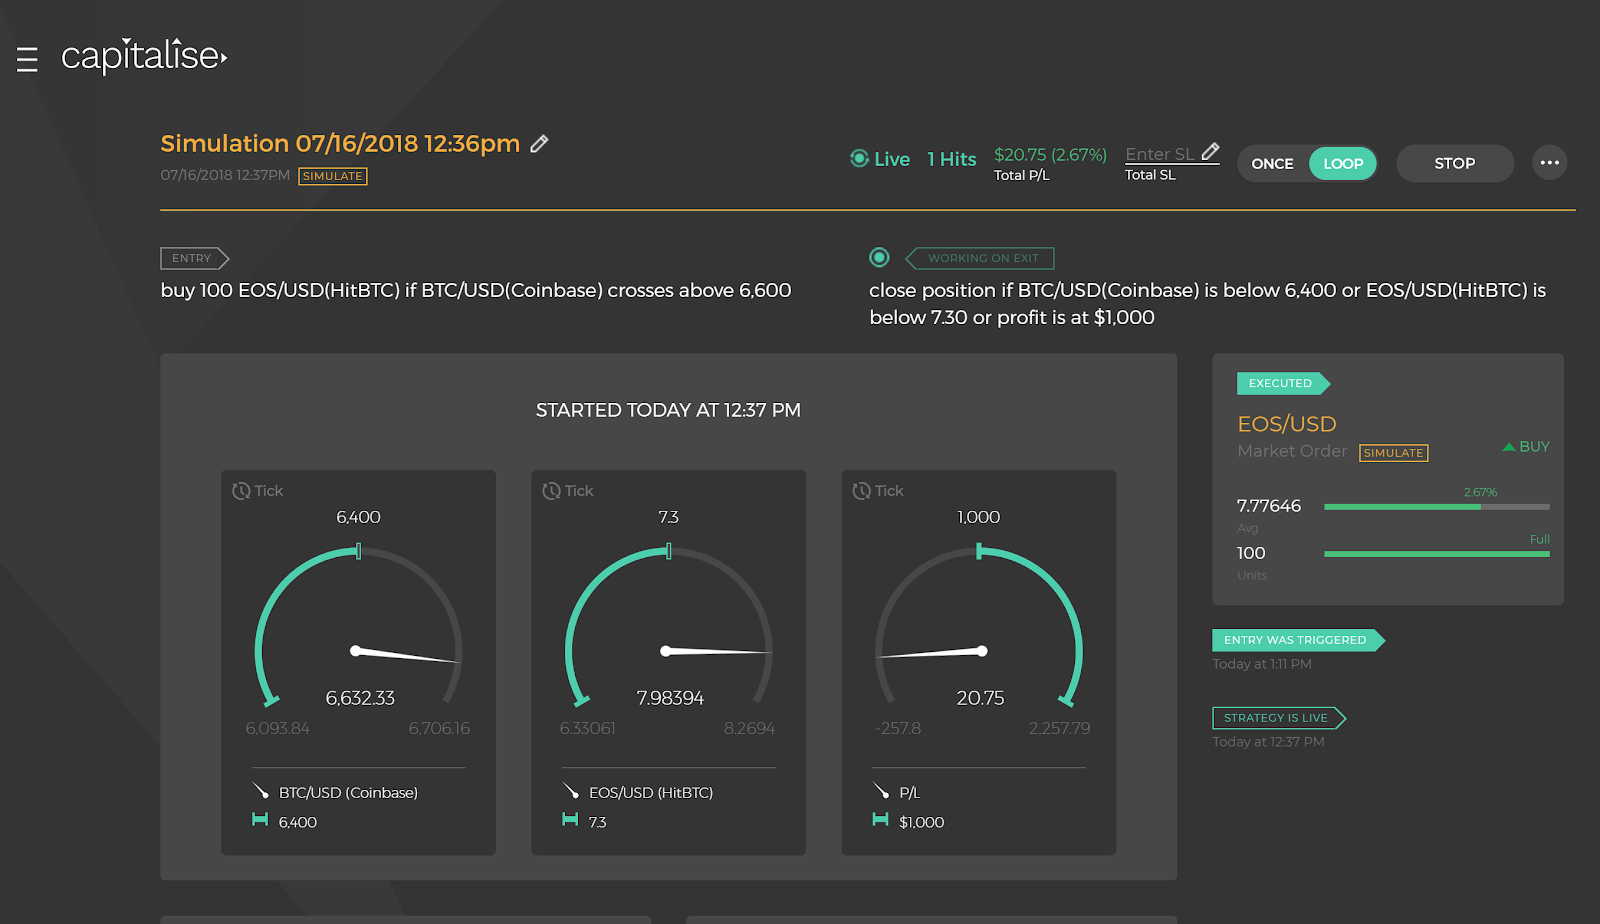1600x924 pixels.
Task: Click the Live status indicator icon
Action: 859,158
